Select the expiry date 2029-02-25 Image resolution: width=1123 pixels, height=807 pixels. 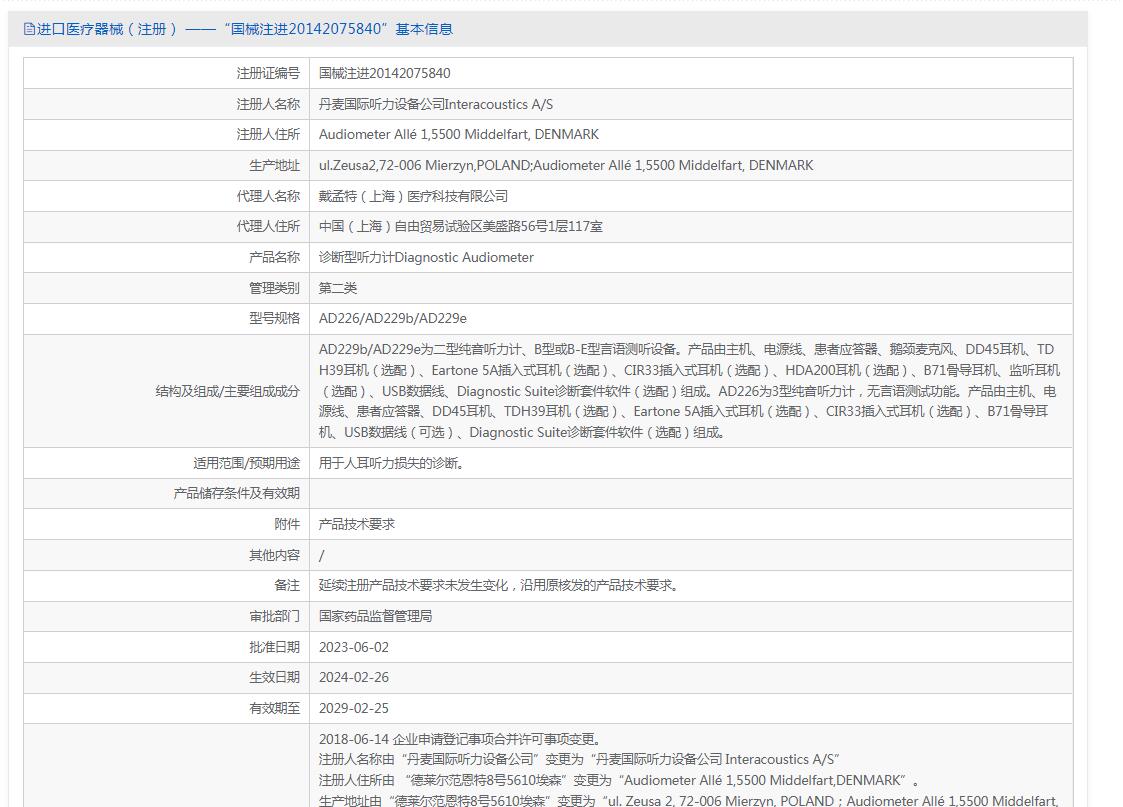point(354,708)
